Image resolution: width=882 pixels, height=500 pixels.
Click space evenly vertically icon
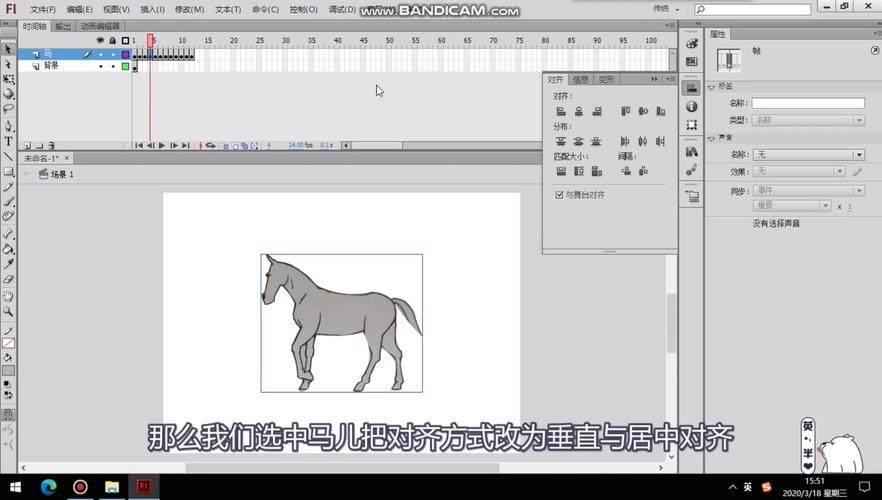pos(626,171)
